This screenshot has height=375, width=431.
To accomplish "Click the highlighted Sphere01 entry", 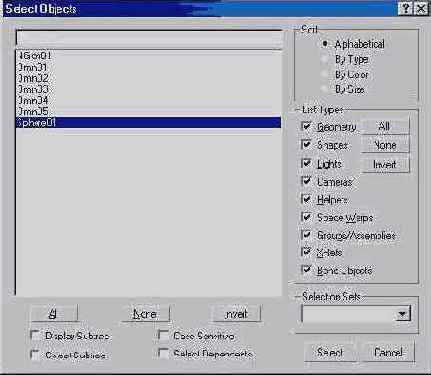I will [x=148, y=123].
